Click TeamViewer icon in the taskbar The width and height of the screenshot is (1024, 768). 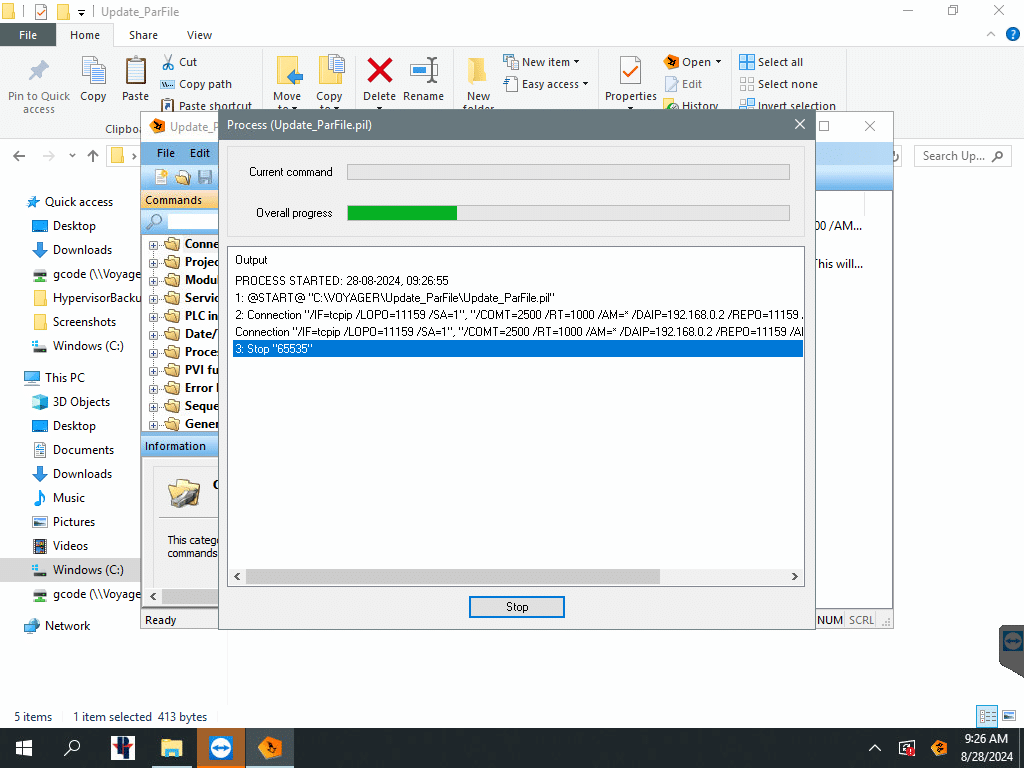(220, 747)
